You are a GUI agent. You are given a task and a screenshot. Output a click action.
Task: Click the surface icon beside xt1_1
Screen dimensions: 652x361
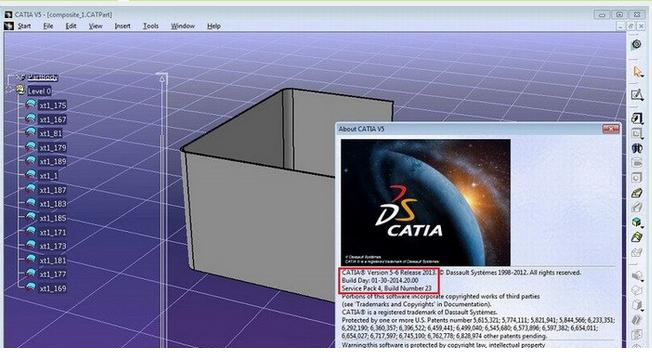click(31, 175)
